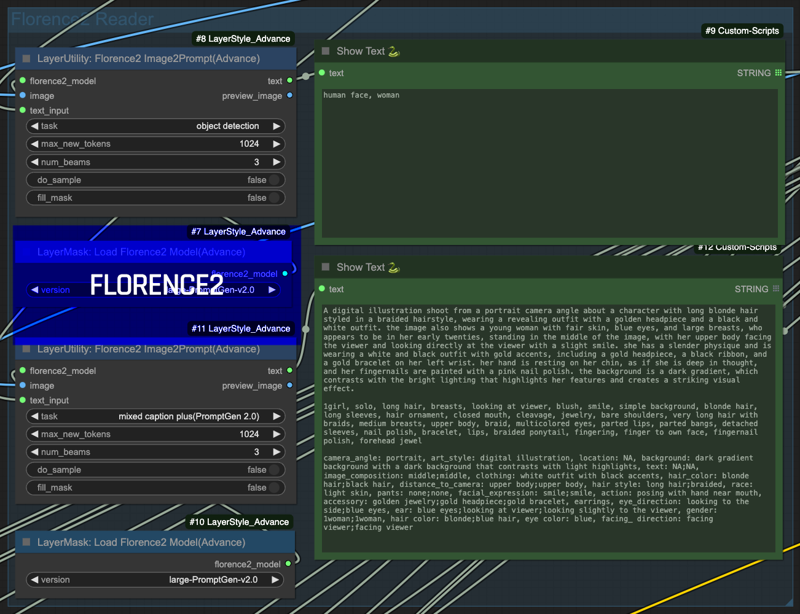The width and height of the screenshot is (800, 614).
Task: Collapse the Image2Prompt node set to mixed caption plus
Action: [x=26, y=349]
